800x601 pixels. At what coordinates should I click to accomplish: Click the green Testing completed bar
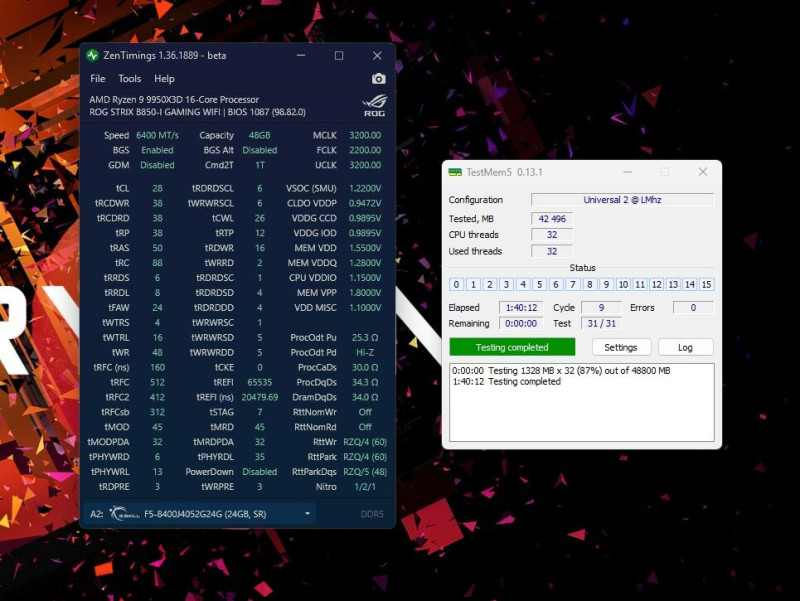point(512,347)
